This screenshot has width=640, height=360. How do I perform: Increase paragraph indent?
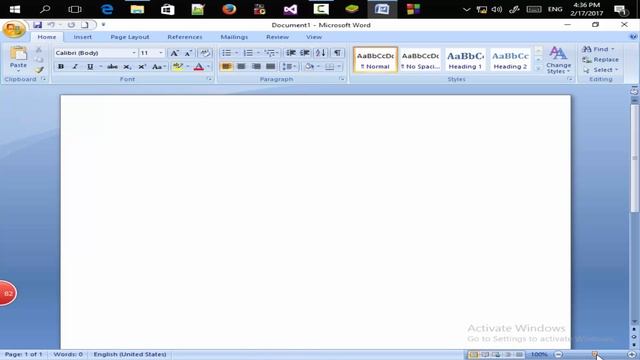pyautogui.click(x=305, y=53)
